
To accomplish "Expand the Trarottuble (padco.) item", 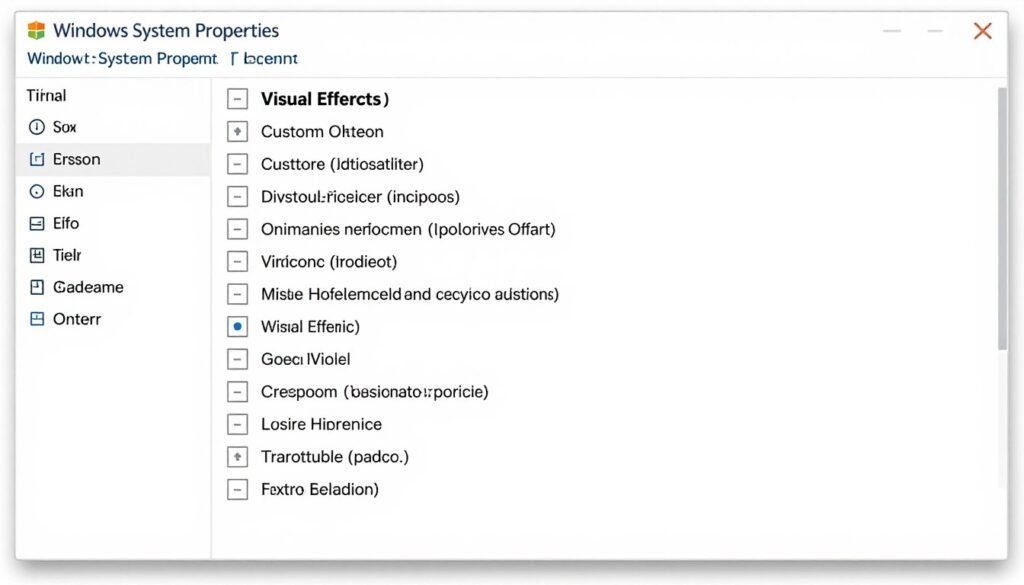I will (237, 456).
